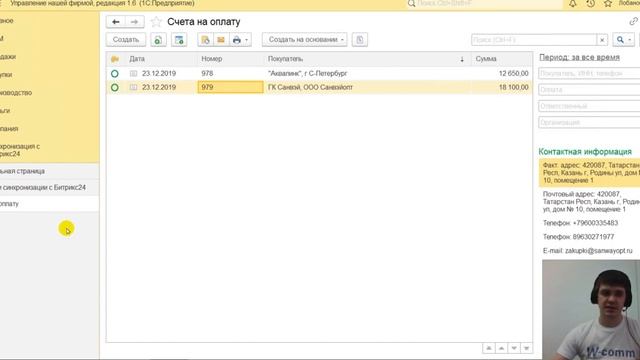Copy link with chain icon at top right

[x=633, y=21]
